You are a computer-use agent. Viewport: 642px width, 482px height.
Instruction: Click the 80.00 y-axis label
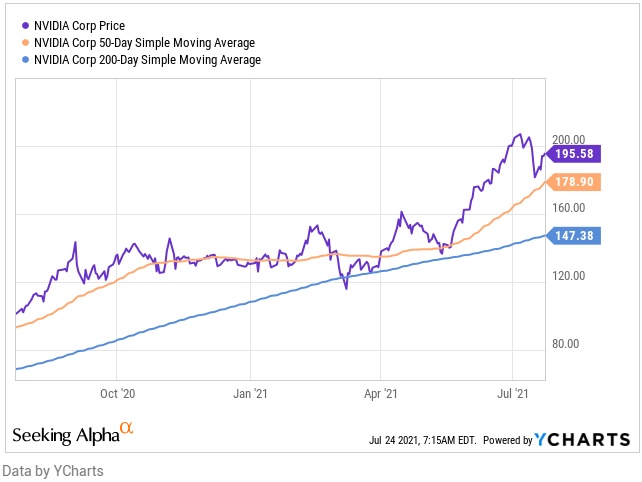tap(566, 344)
